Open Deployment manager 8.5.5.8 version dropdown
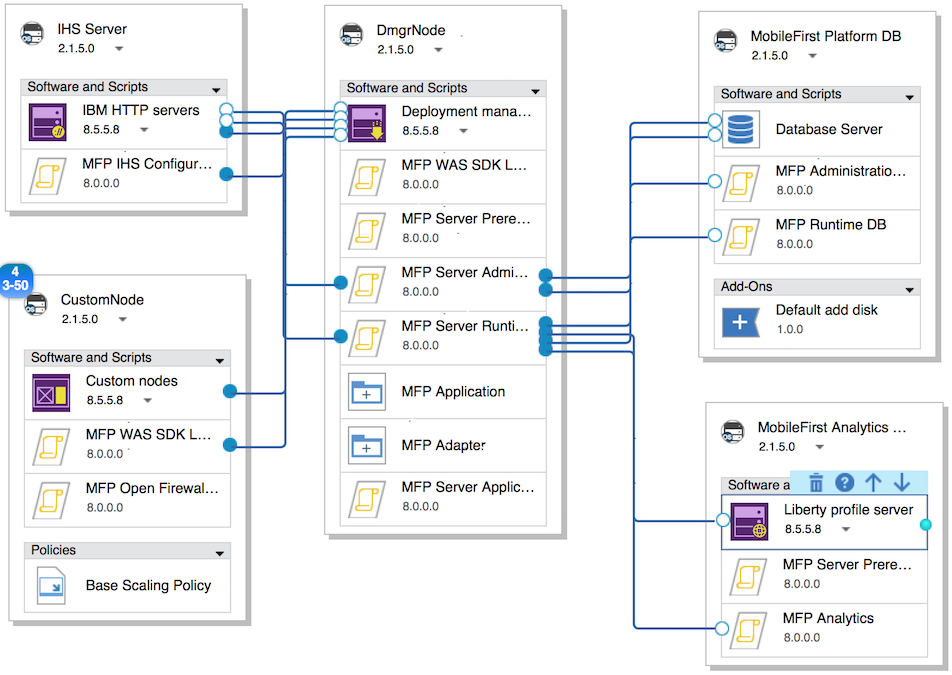 pos(463,131)
